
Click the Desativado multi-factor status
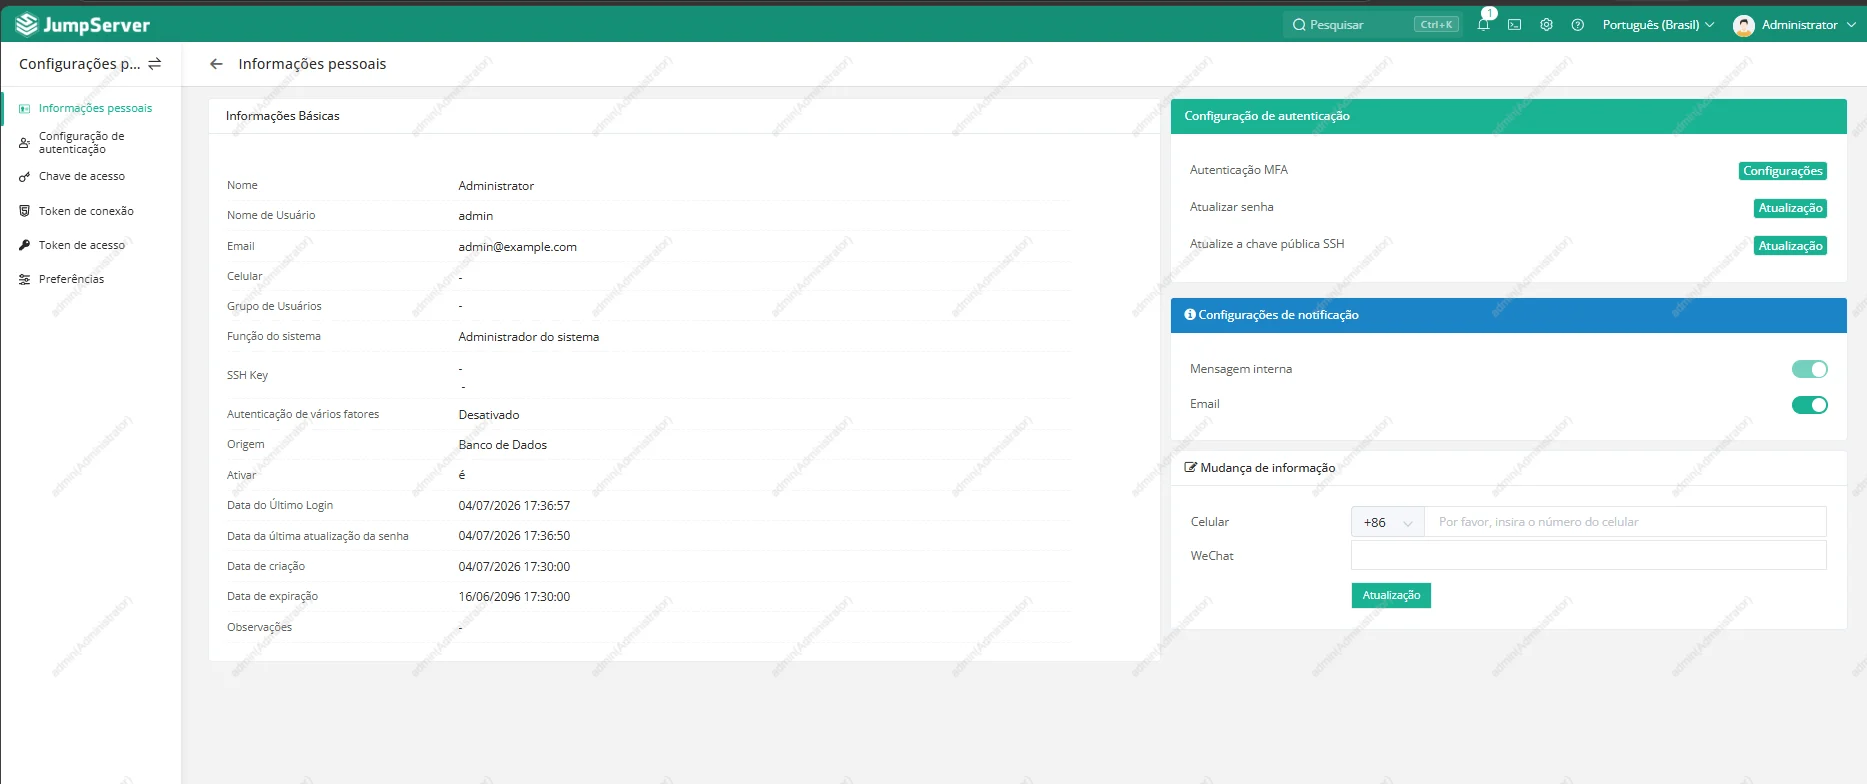pyautogui.click(x=489, y=415)
